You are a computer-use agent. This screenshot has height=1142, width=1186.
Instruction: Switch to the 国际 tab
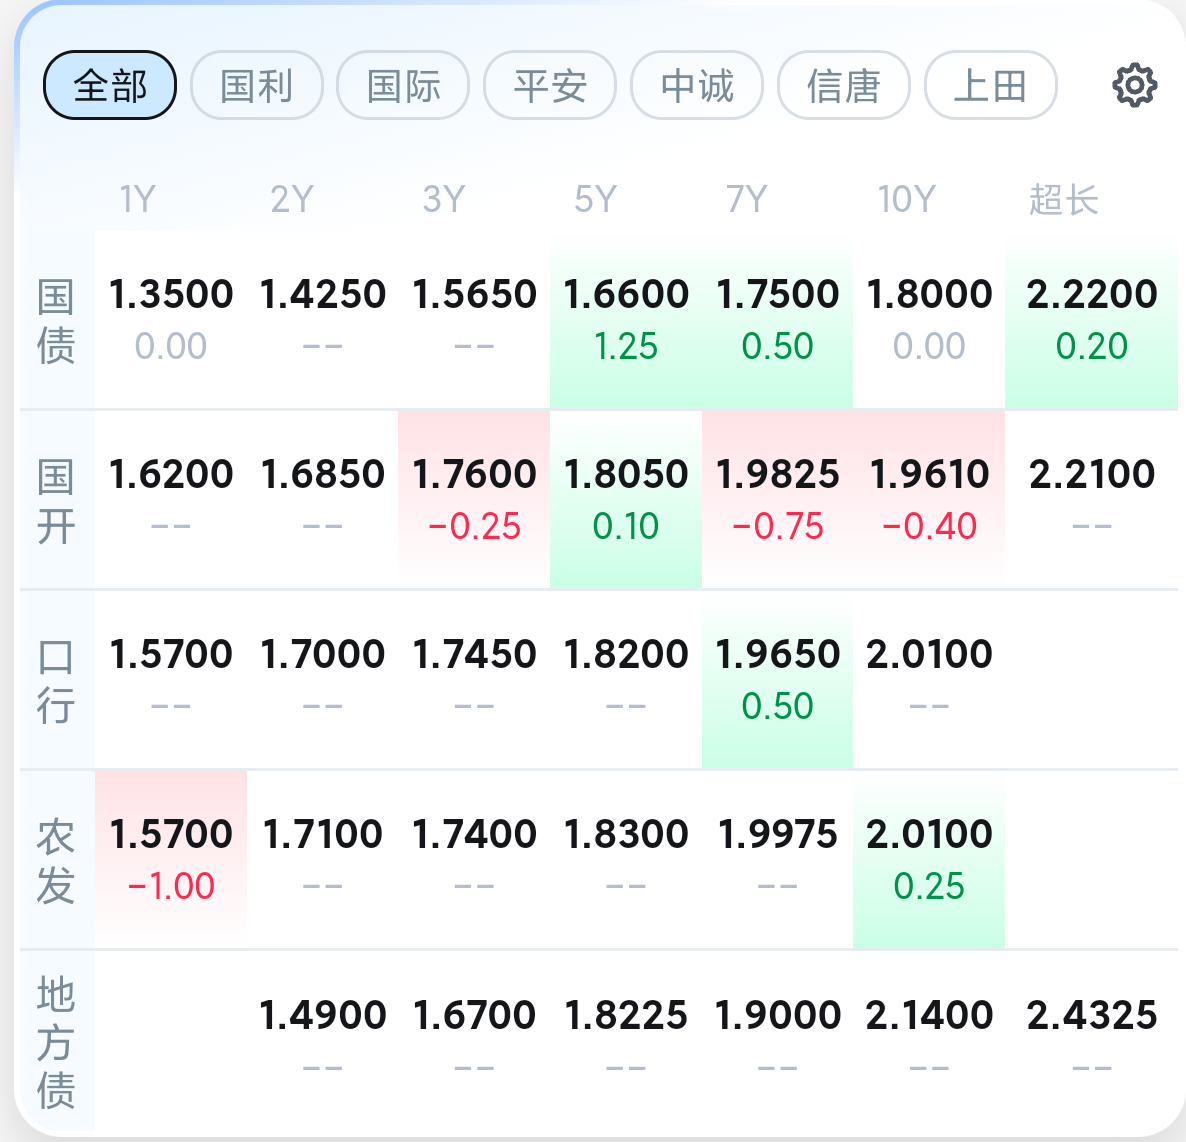(x=403, y=86)
